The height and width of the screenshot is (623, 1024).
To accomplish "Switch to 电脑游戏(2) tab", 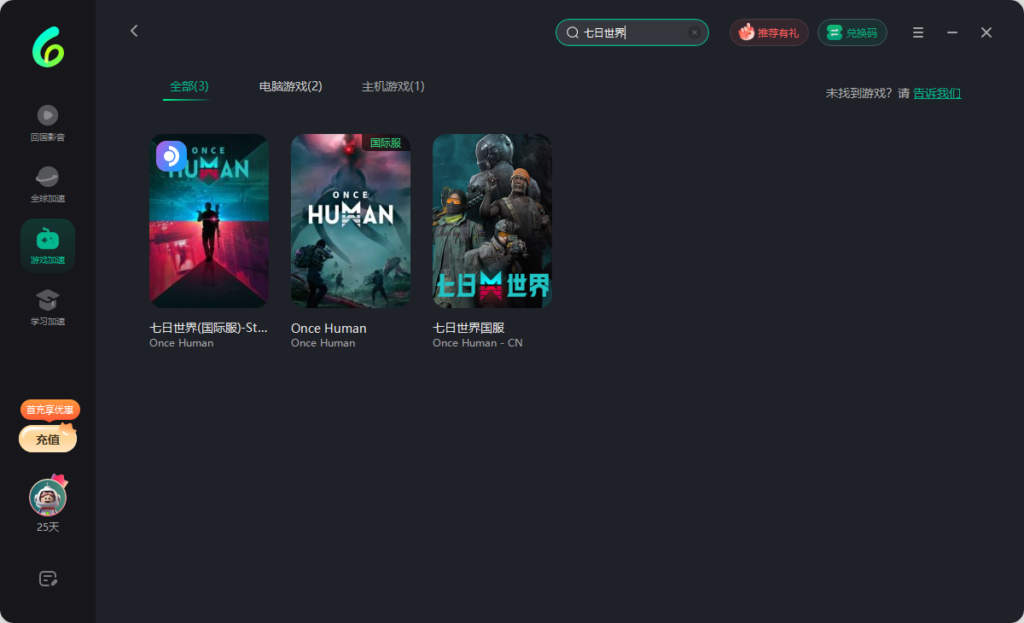I will (x=290, y=87).
